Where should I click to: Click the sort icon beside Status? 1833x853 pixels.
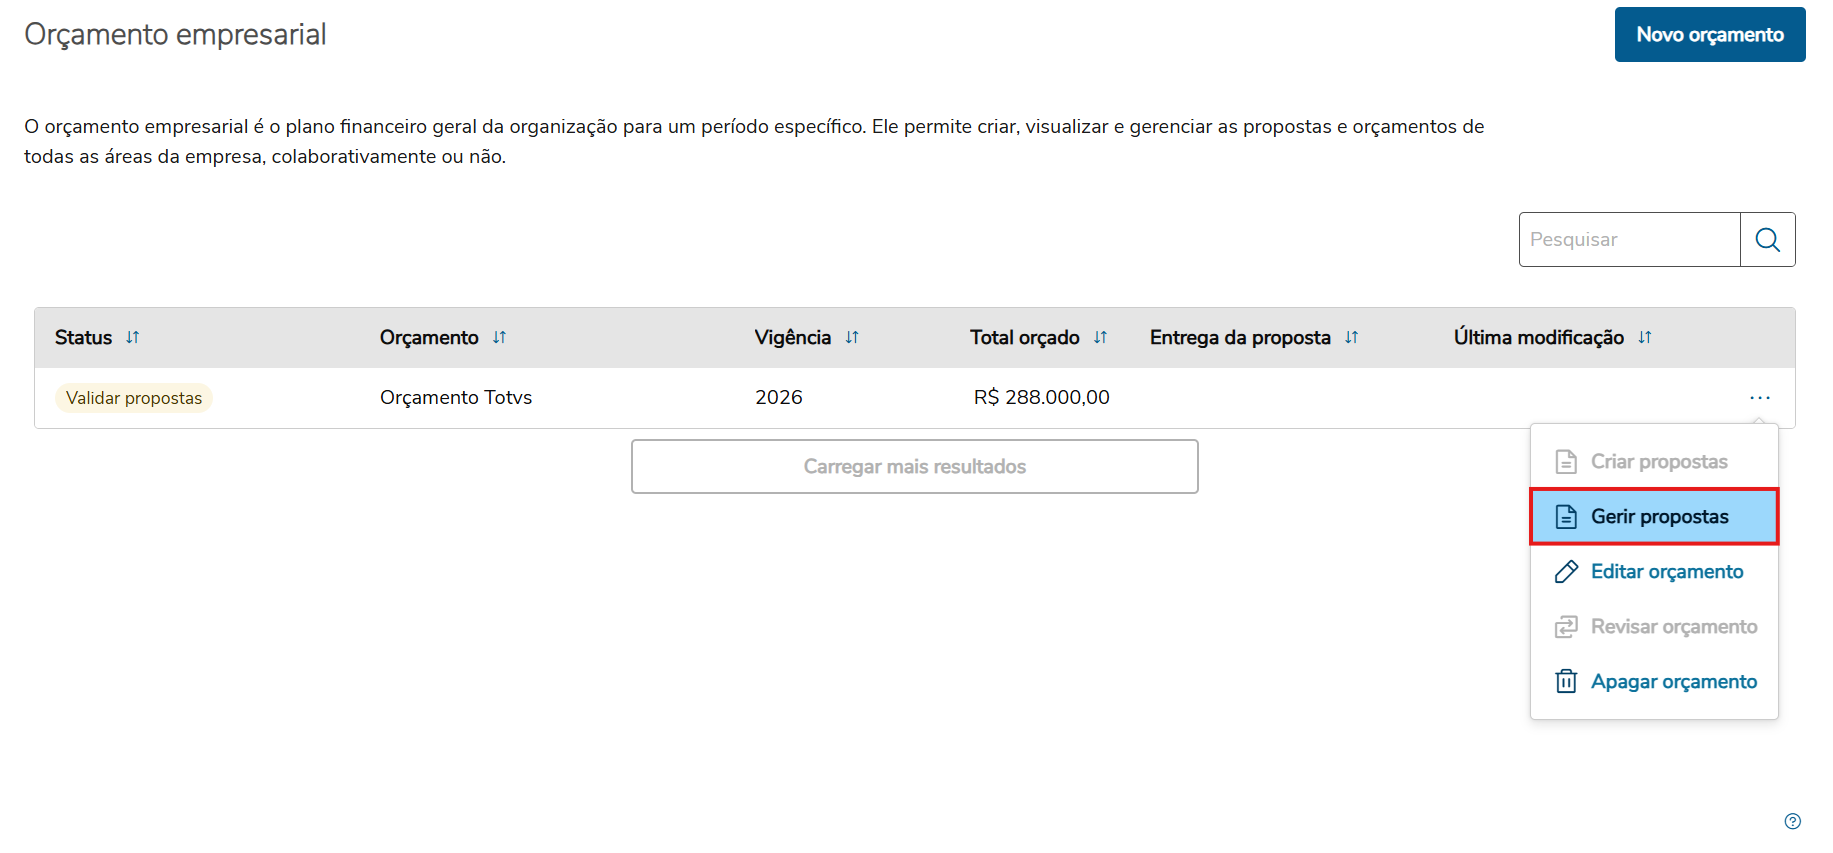[133, 338]
